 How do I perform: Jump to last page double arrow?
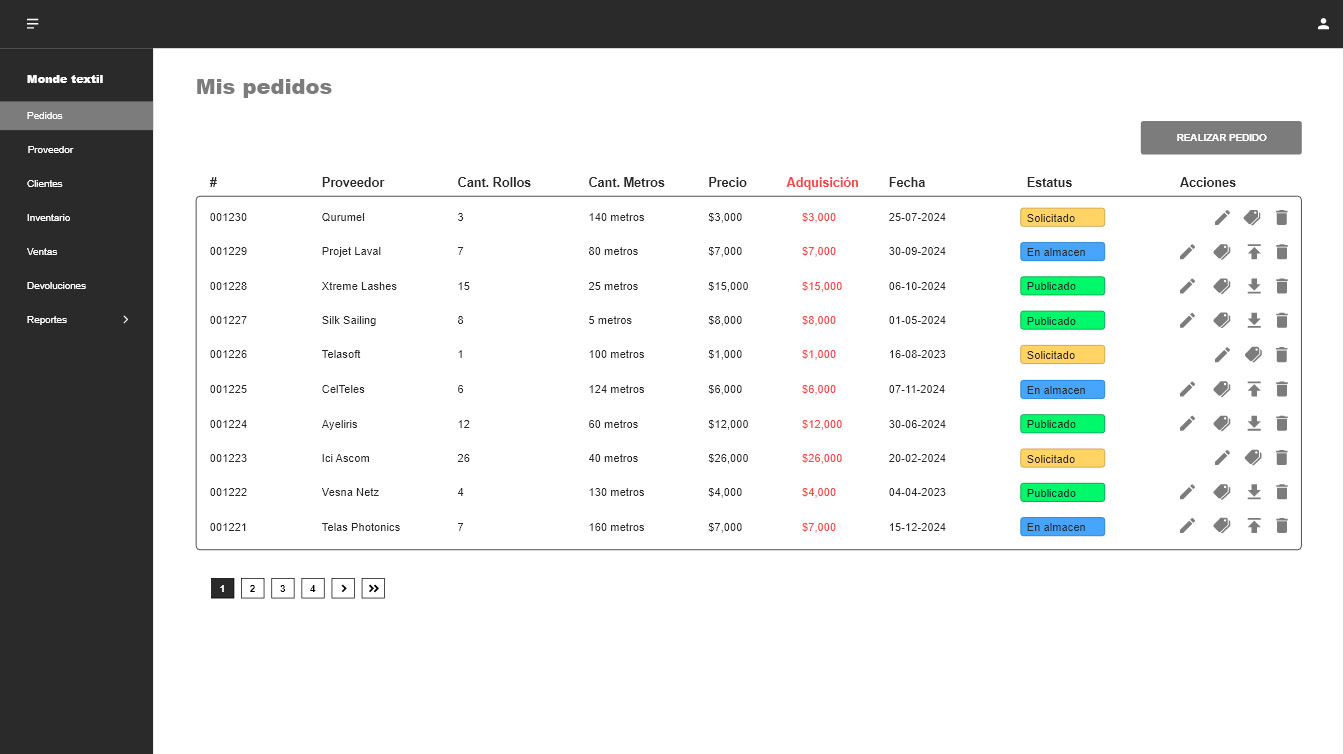373,588
